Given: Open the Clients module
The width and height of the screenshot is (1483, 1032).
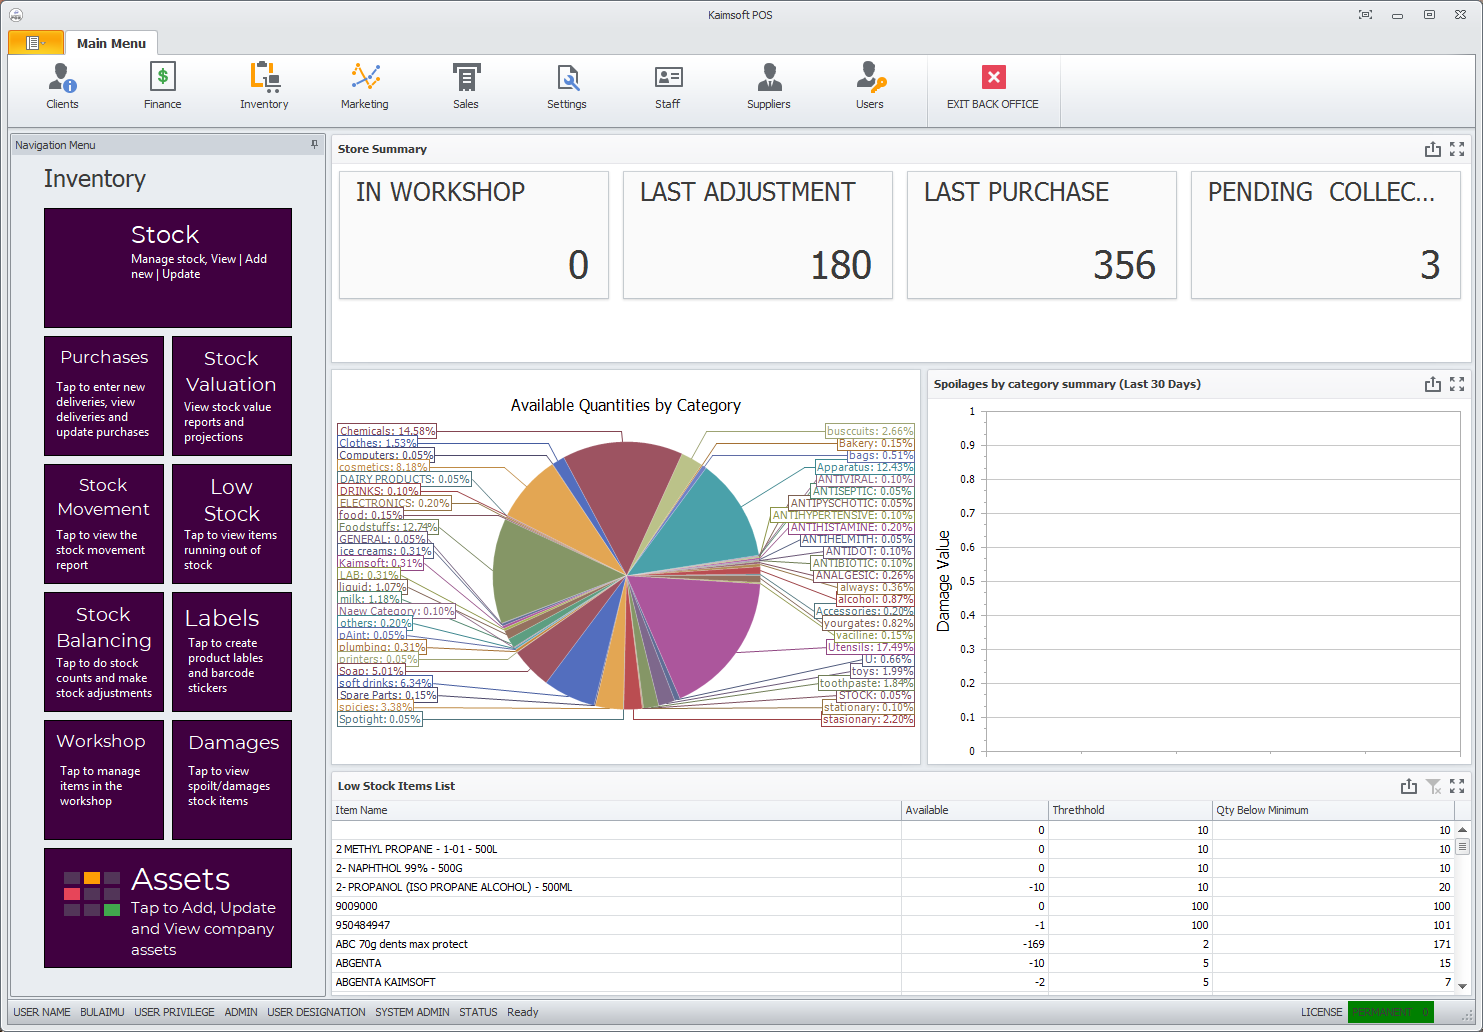Looking at the screenshot, I should coord(62,86).
